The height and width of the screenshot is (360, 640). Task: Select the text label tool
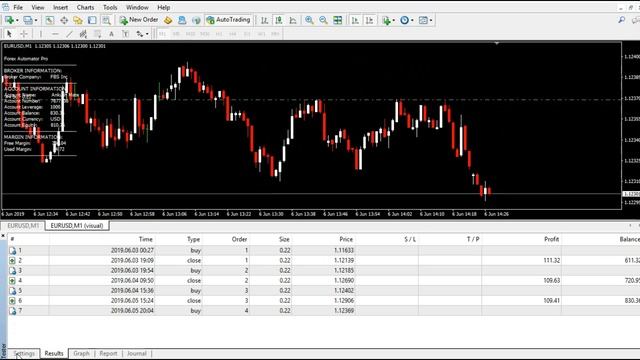(126, 34)
